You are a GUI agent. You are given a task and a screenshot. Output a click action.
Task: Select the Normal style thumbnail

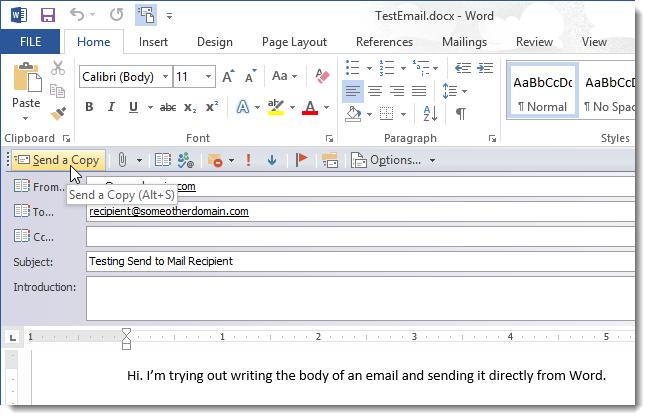(542, 91)
